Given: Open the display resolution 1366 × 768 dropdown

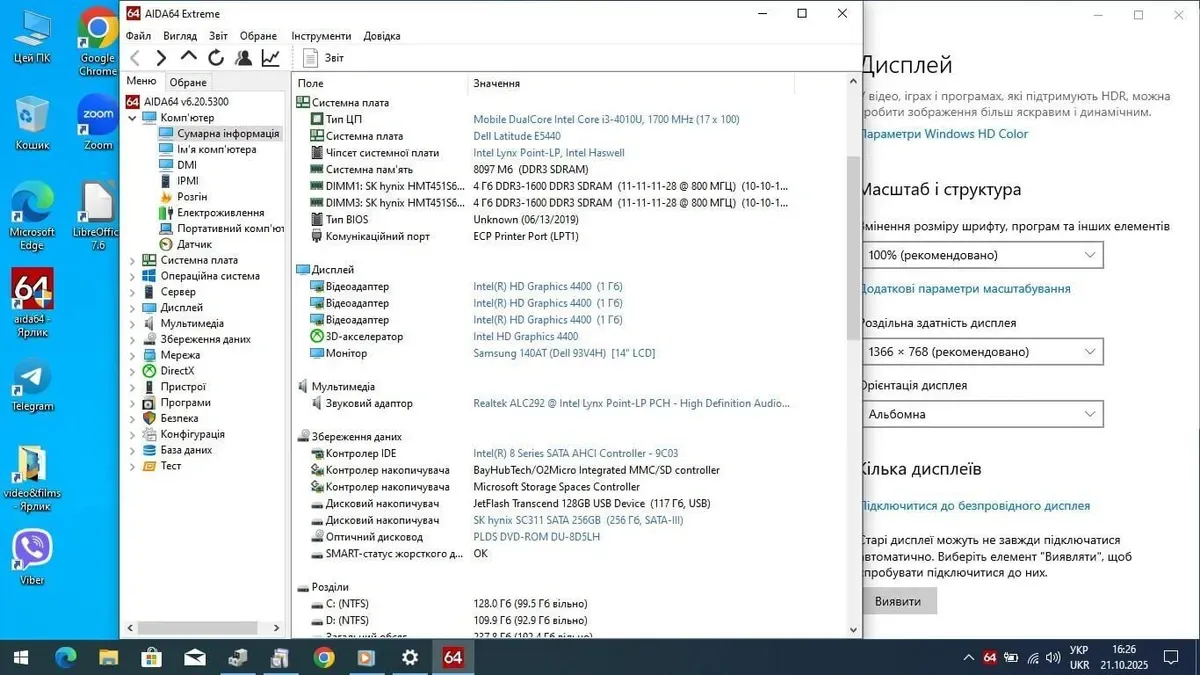Looking at the screenshot, I should 981,352.
